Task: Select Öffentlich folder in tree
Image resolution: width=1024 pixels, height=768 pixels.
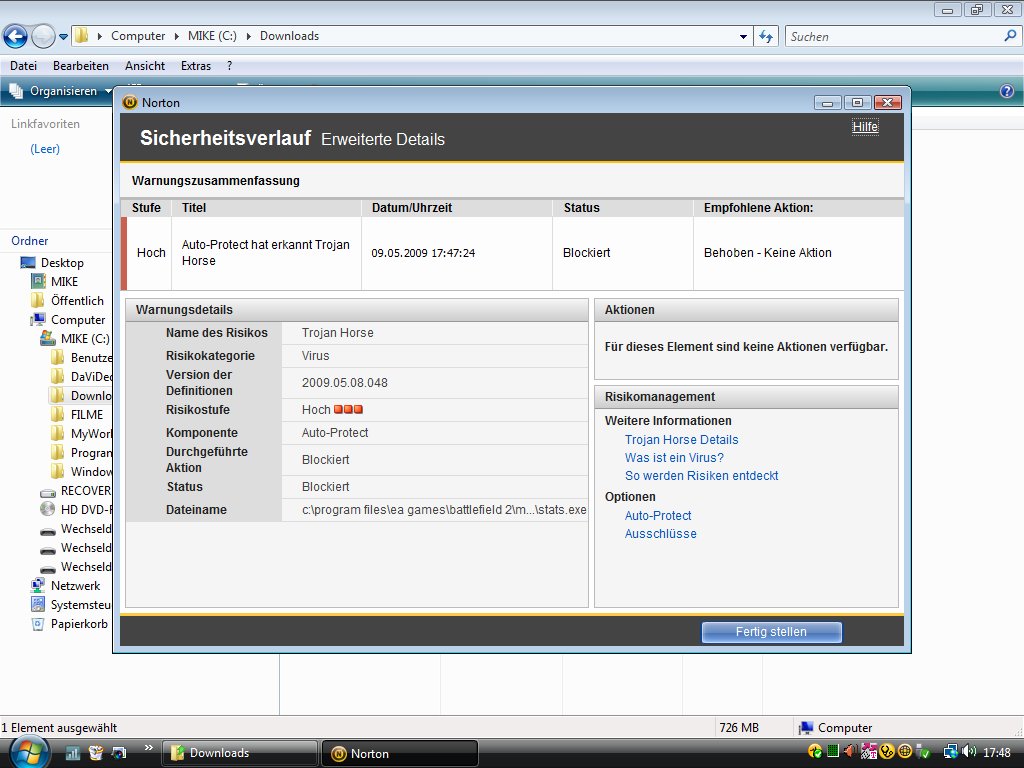Action: (77, 300)
